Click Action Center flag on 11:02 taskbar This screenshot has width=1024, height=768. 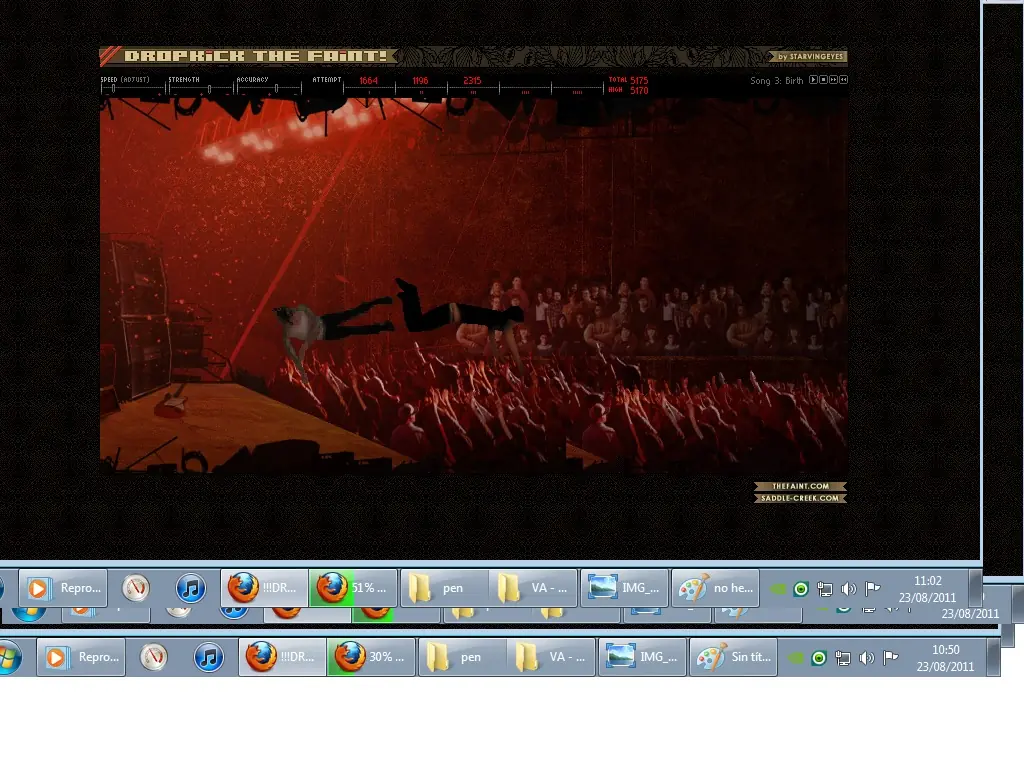pos(872,589)
